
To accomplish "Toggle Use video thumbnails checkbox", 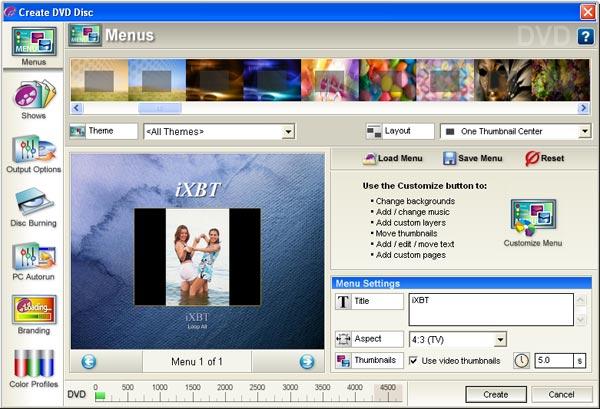I will click(413, 360).
